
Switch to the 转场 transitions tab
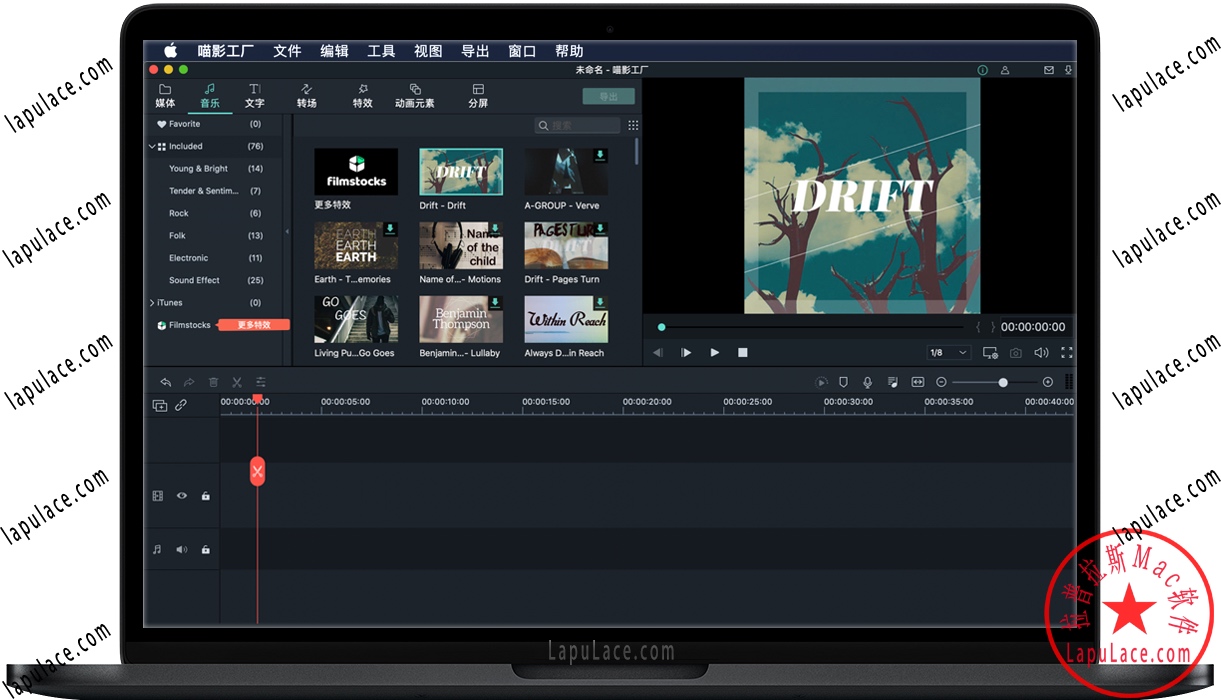pyautogui.click(x=307, y=96)
